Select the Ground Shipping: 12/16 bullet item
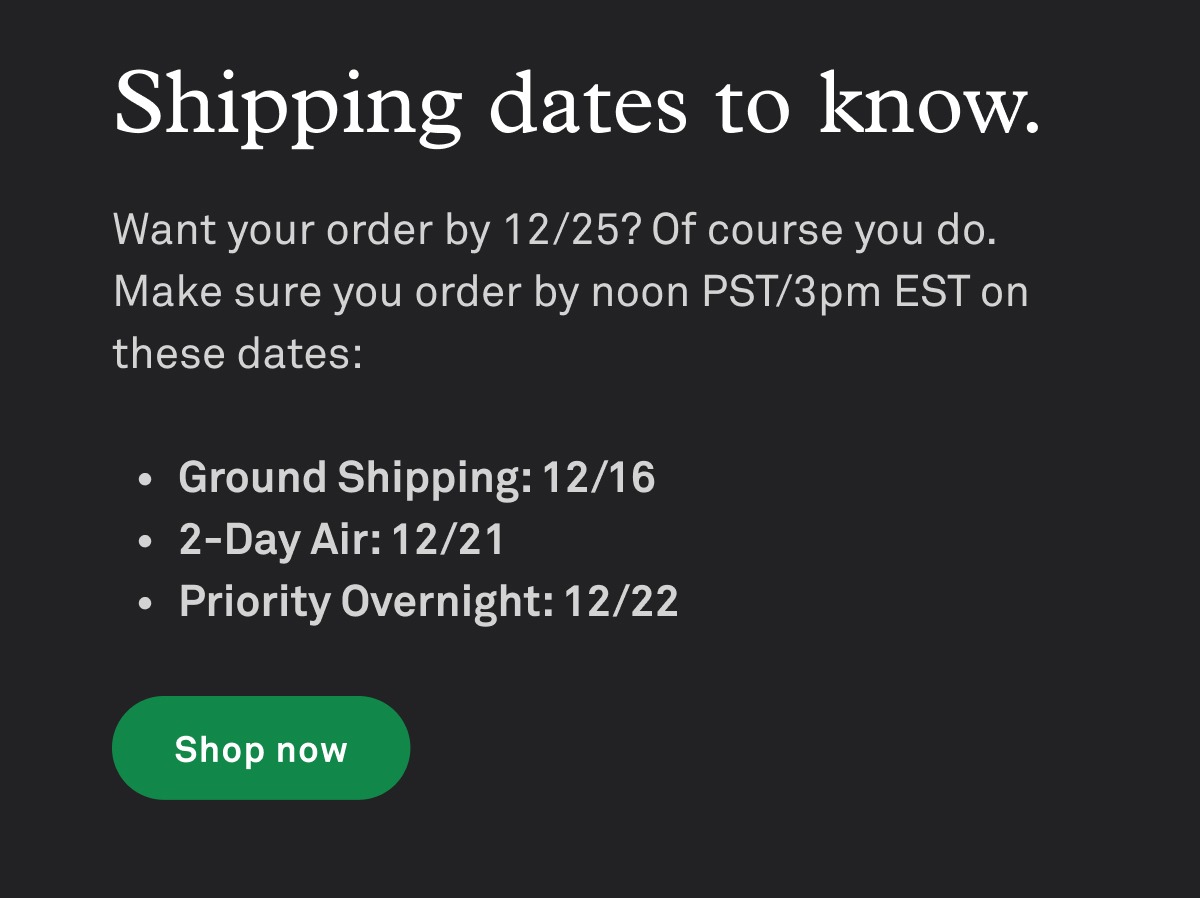 (x=415, y=477)
